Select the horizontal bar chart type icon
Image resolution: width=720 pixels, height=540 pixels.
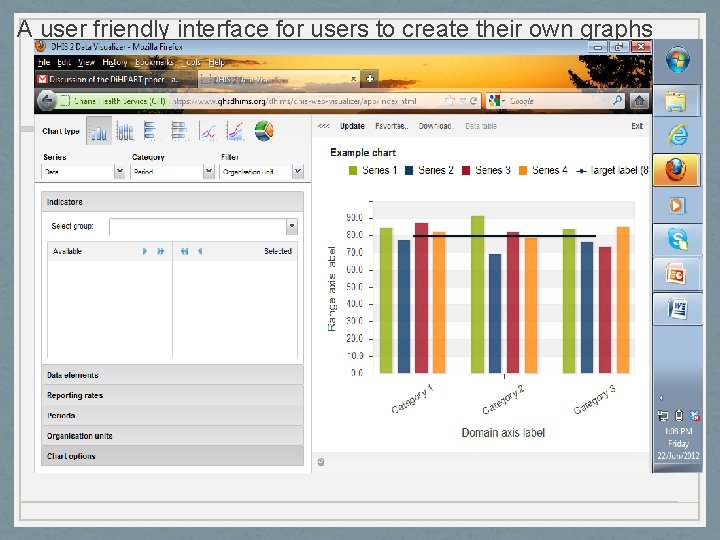(x=150, y=131)
